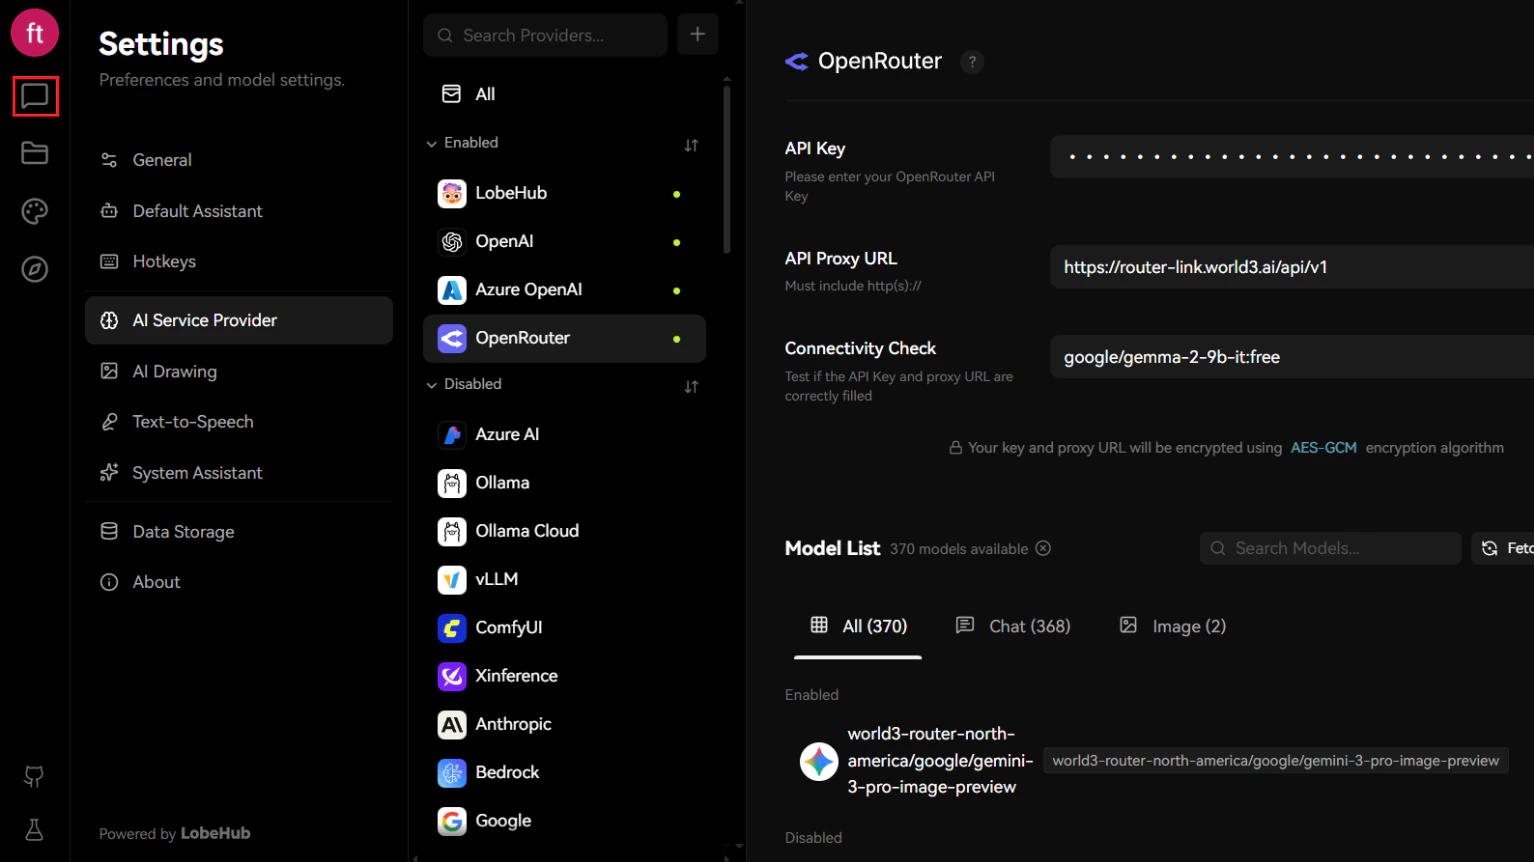Screen dimensions: 1534x862
Task: Open the LobeHub link in the footer
Action: (215, 833)
